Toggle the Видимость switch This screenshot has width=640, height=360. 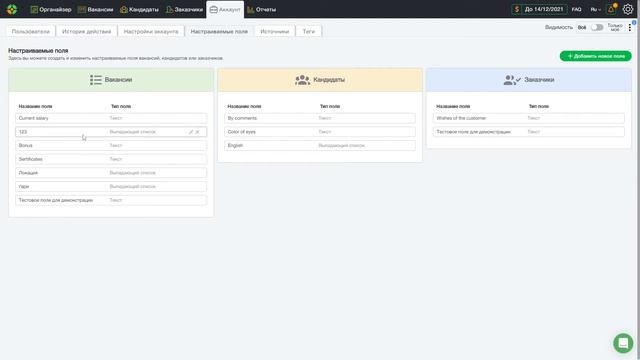tap(597, 27)
